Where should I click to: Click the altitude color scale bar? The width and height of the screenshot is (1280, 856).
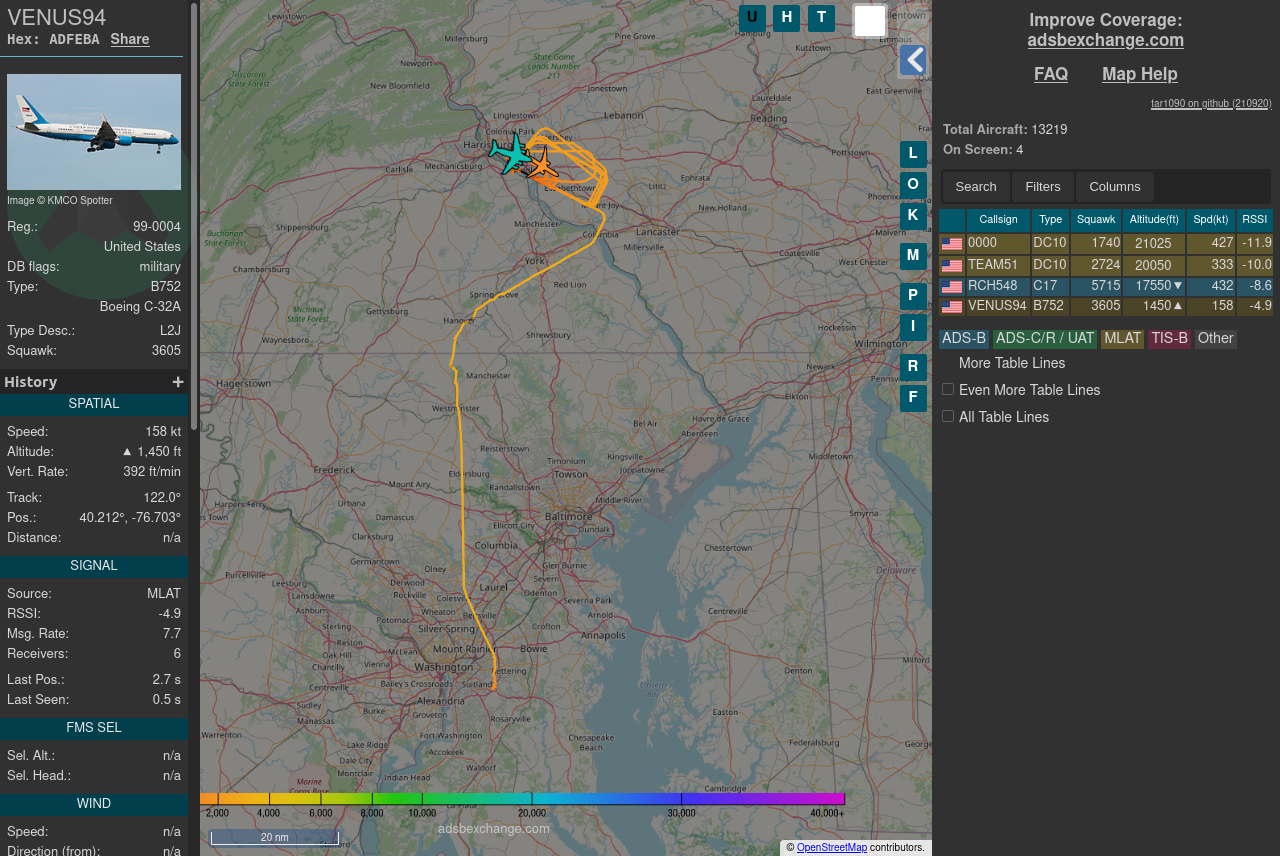522,799
